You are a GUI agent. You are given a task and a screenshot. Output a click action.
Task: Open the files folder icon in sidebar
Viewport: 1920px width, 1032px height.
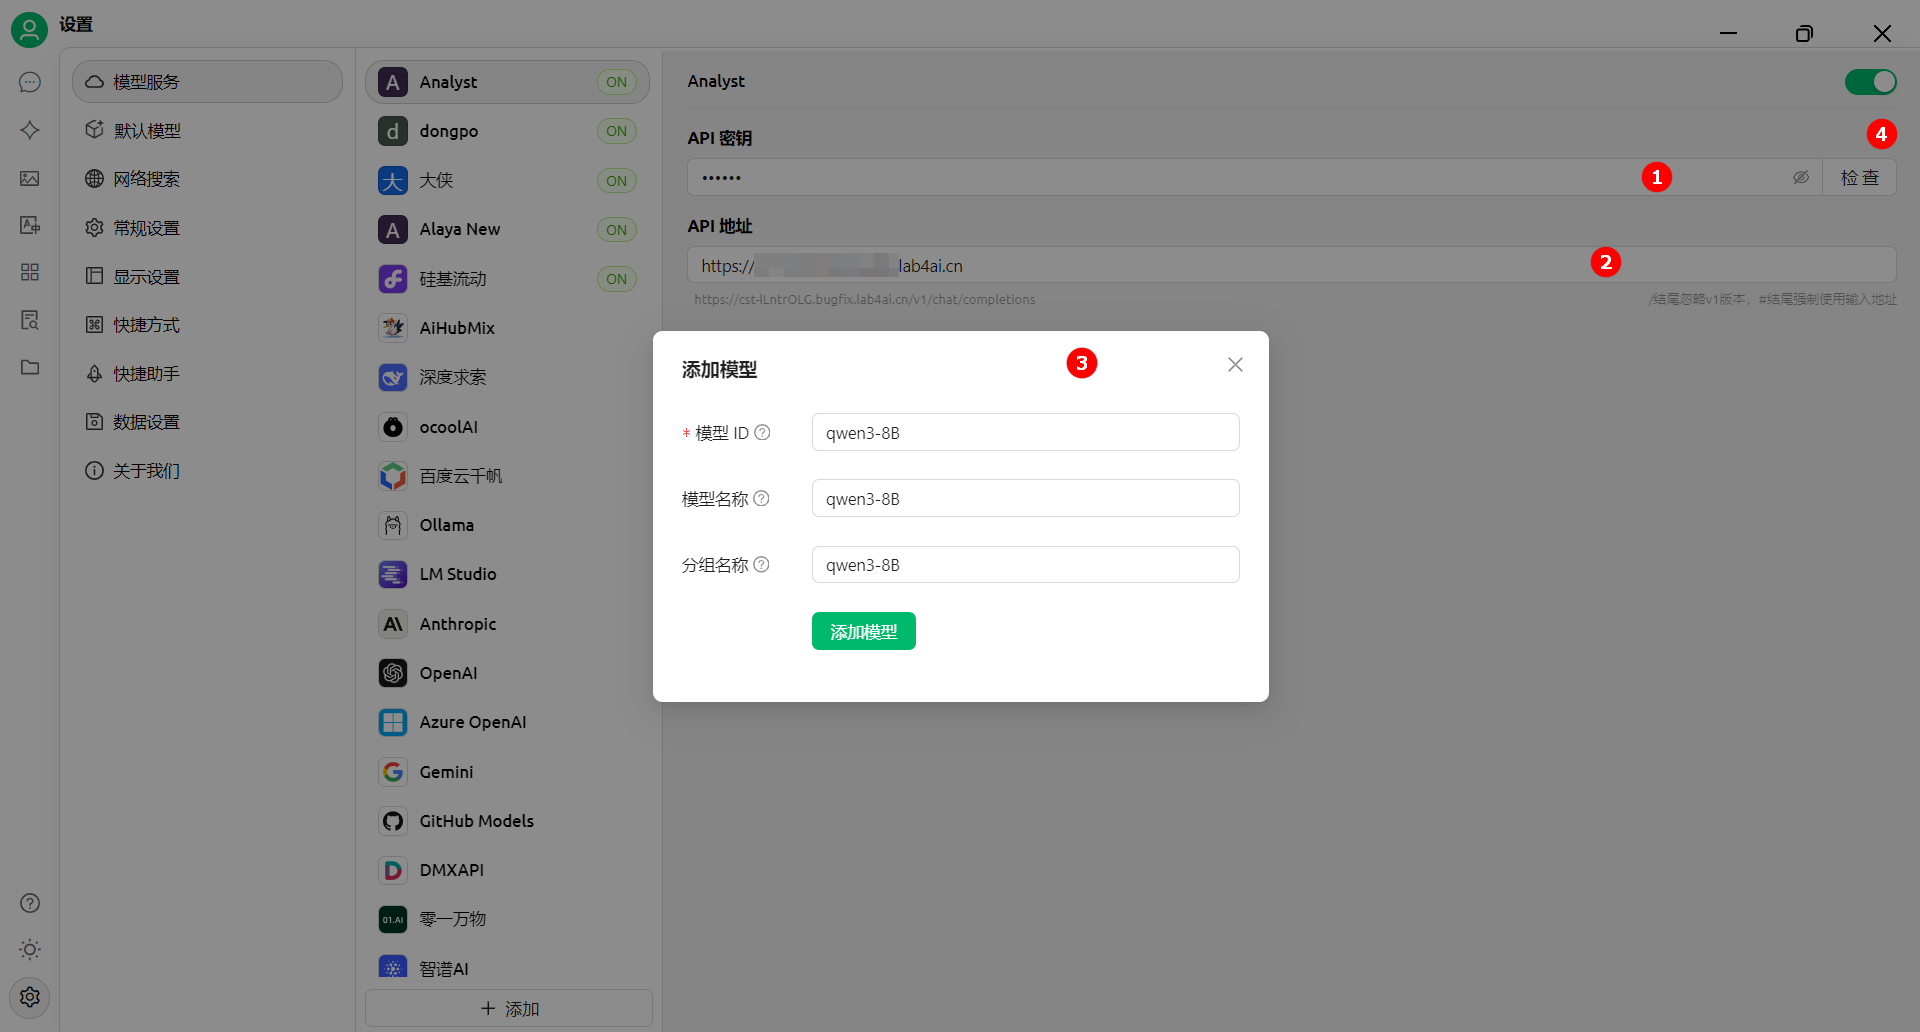(30, 367)
